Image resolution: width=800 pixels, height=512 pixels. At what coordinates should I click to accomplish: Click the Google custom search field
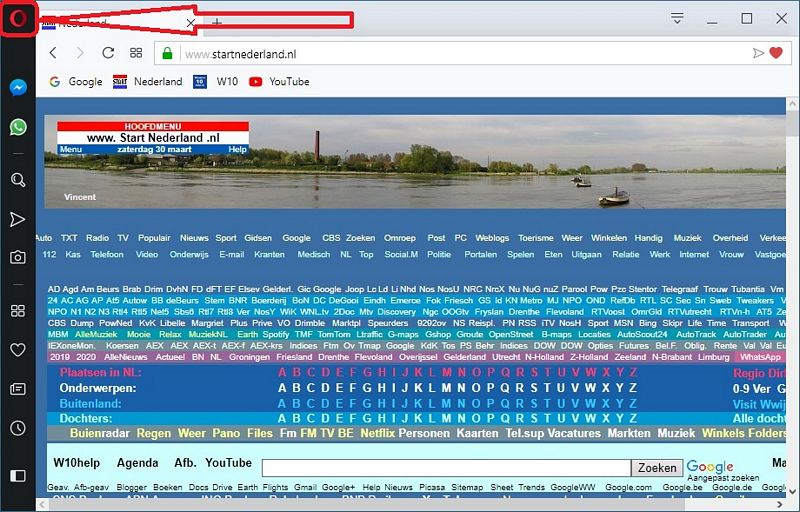click(x=446, y=468)
